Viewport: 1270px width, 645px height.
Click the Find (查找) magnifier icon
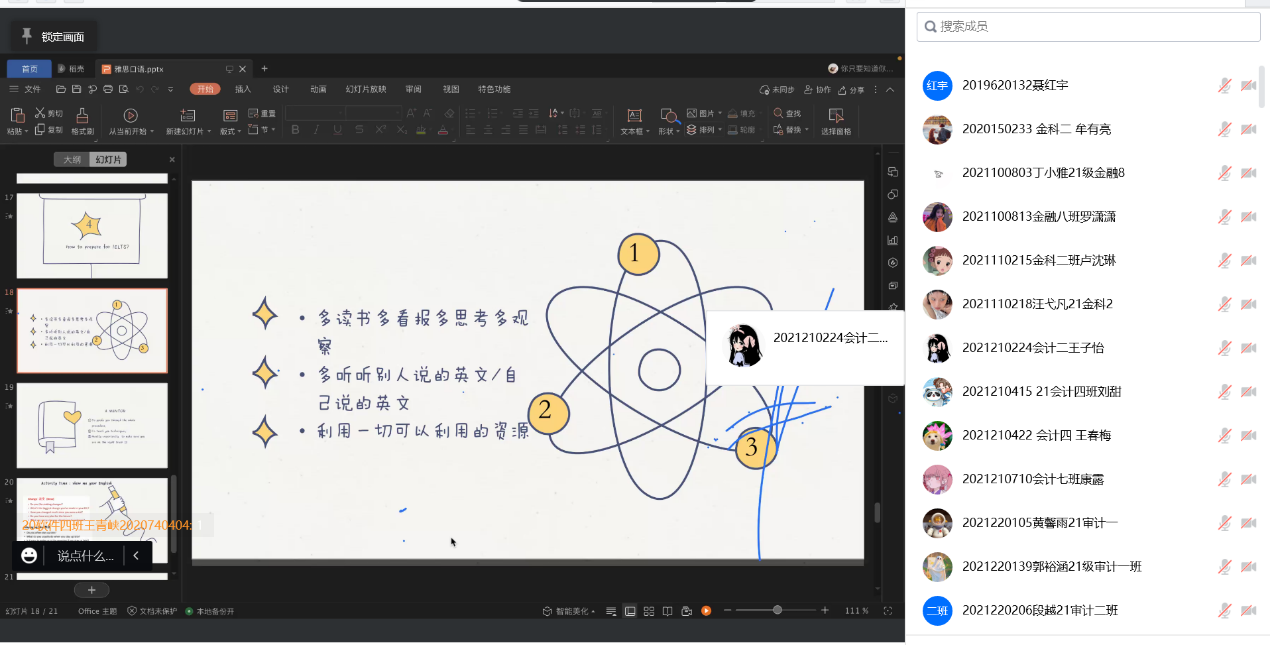pos(777,114)
